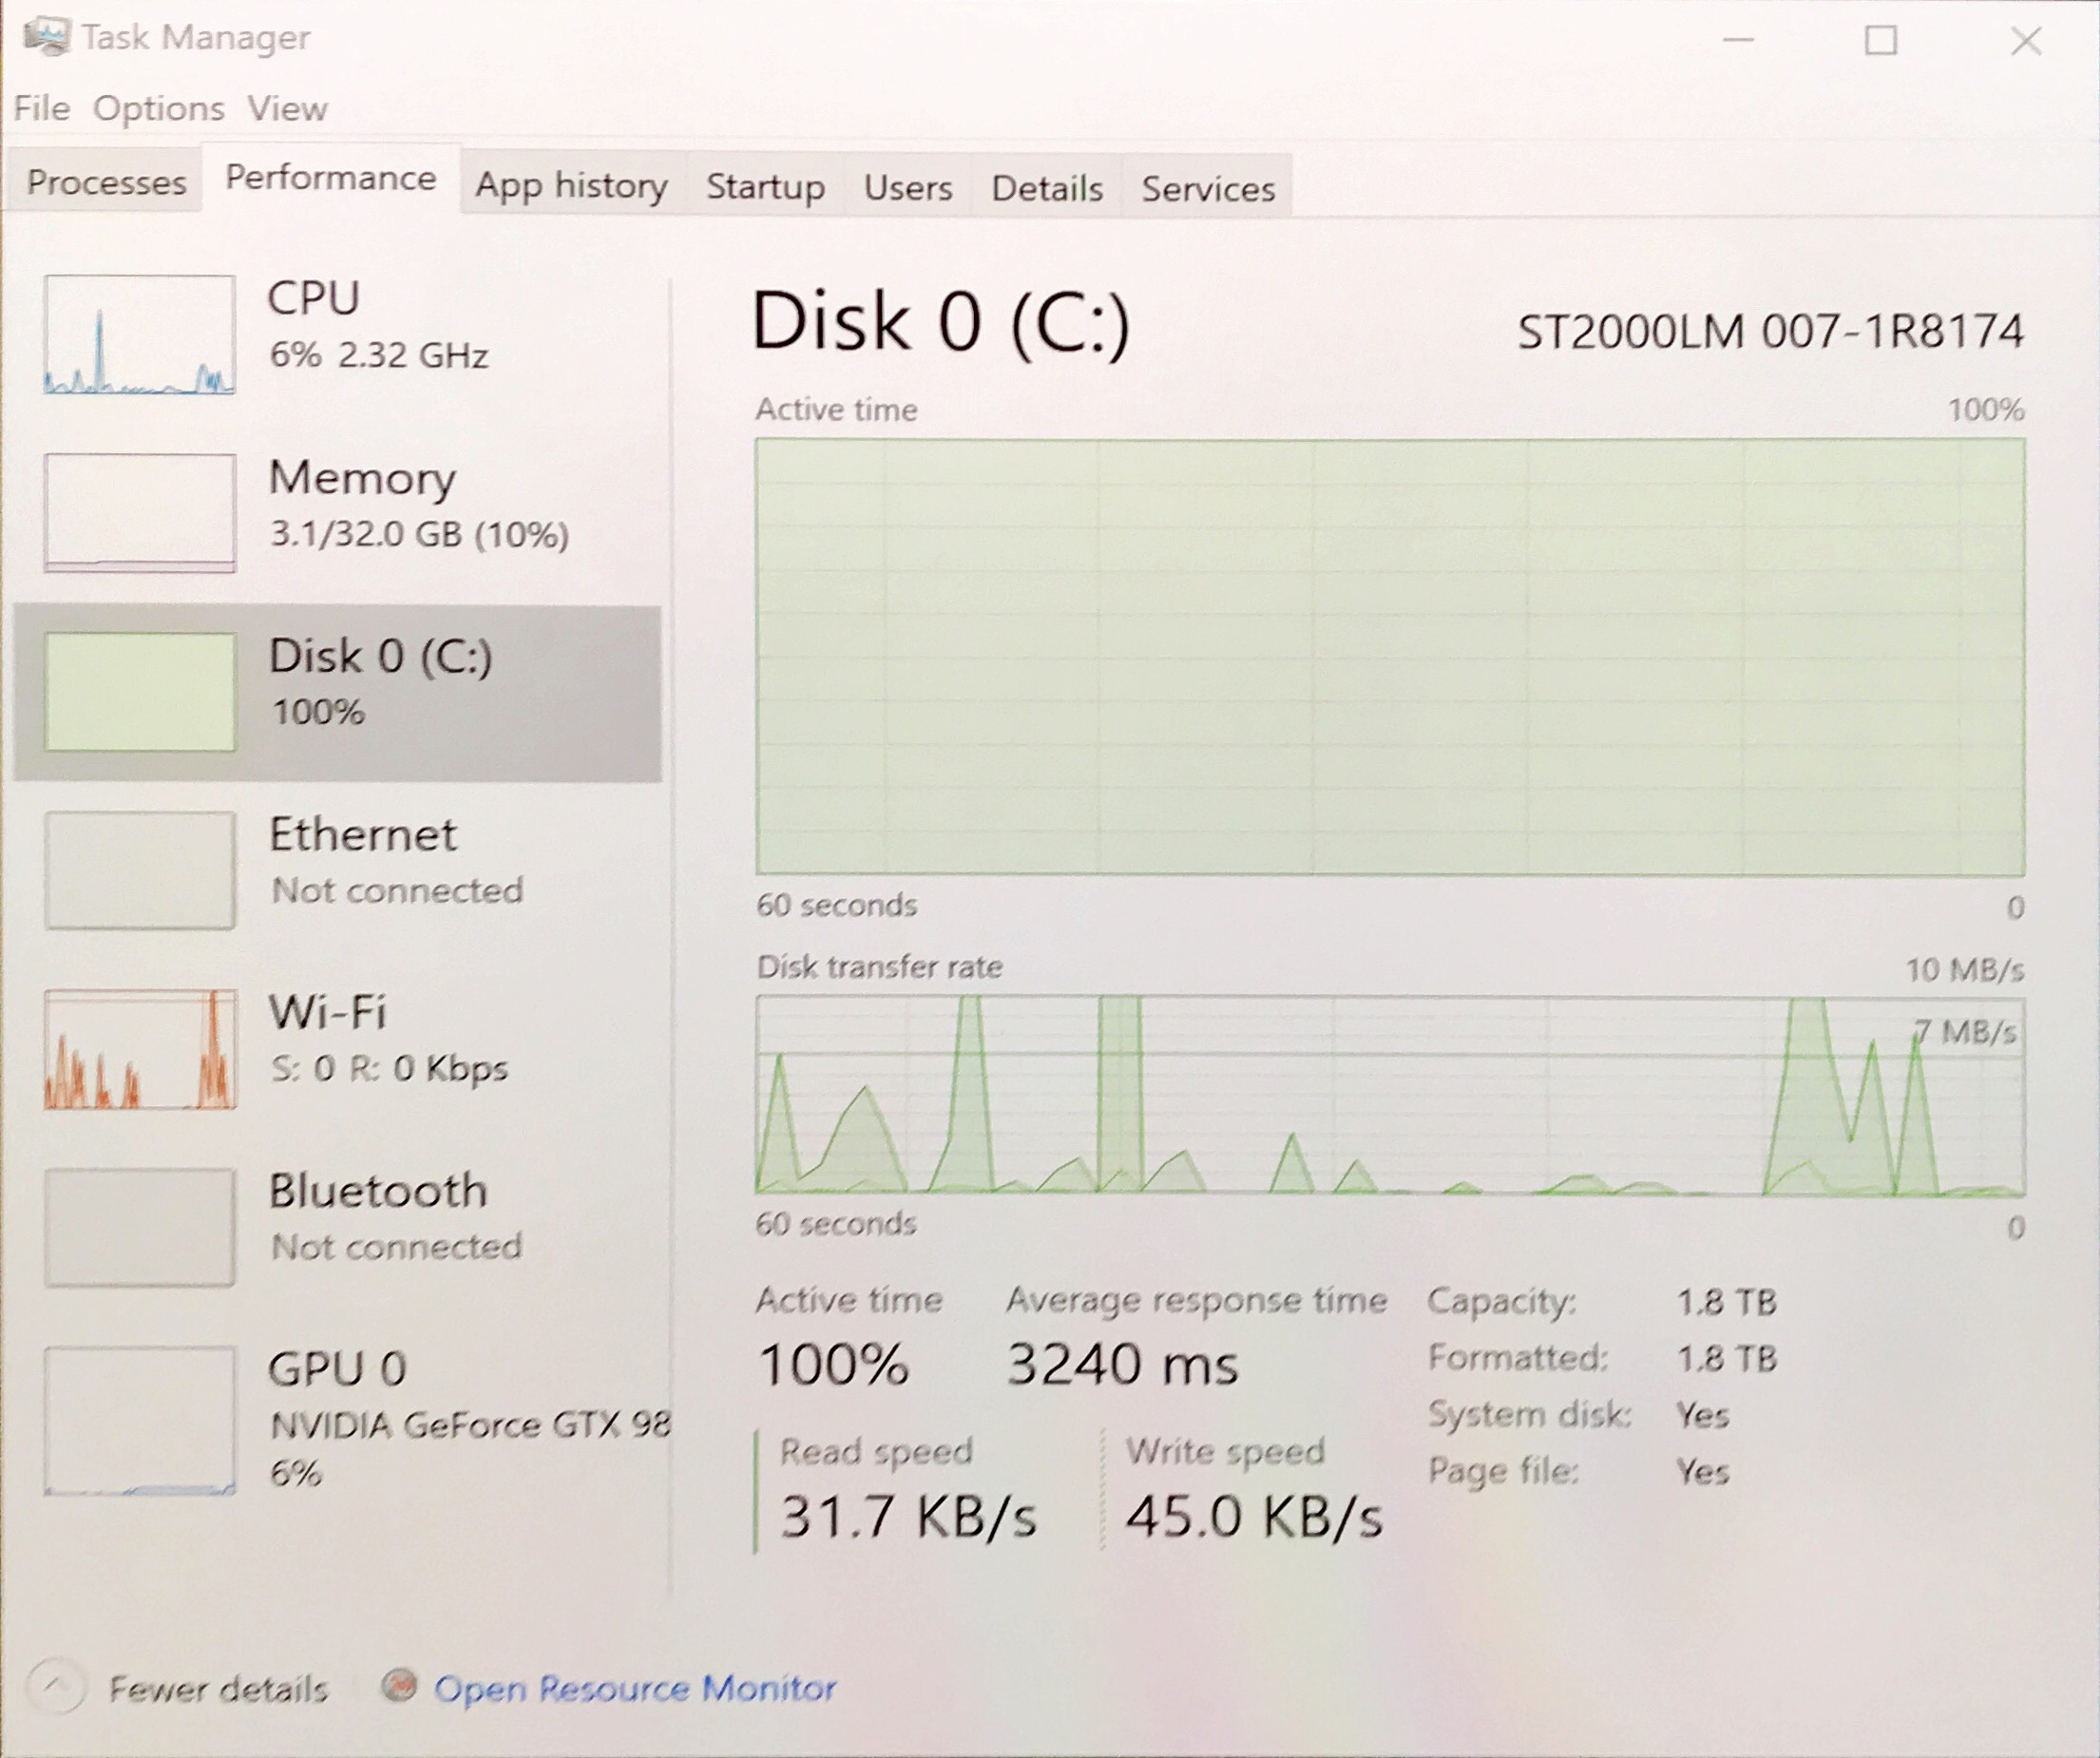Screen dimensions: 2100x1758
Task: Open Resource Monitor link
Action: point(634,1688)
